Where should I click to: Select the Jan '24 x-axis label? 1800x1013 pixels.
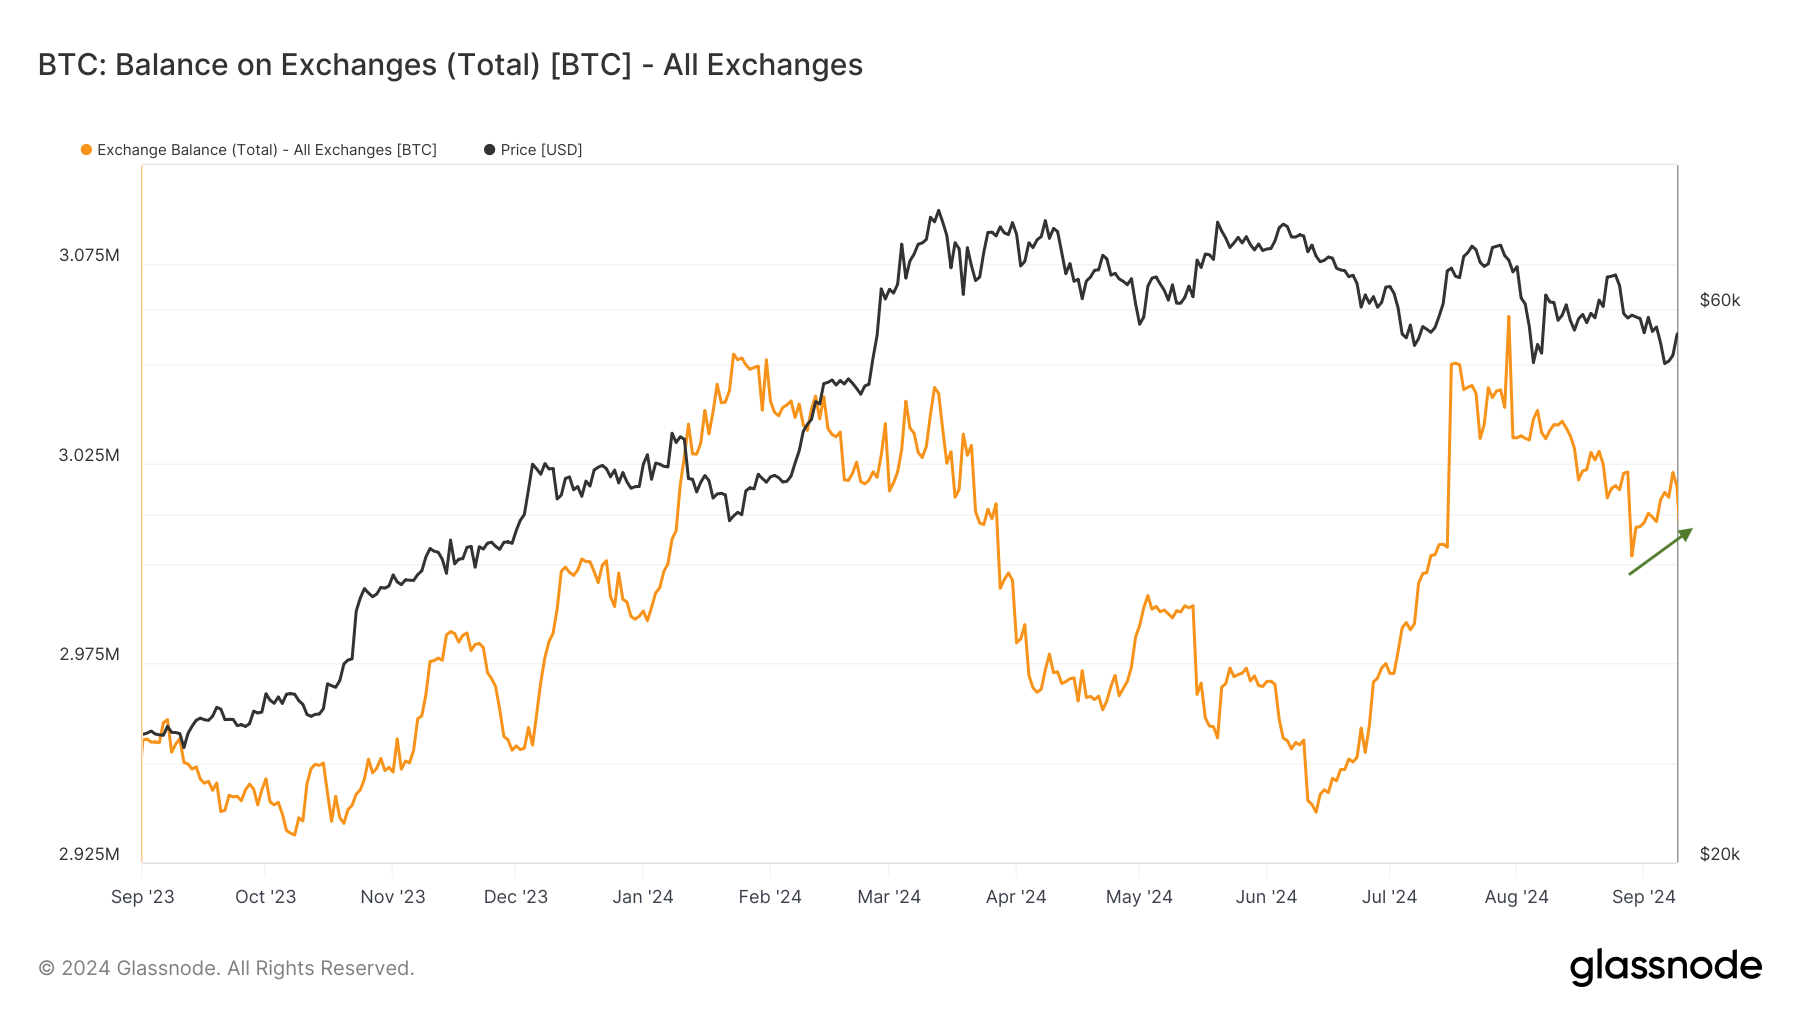643,897
